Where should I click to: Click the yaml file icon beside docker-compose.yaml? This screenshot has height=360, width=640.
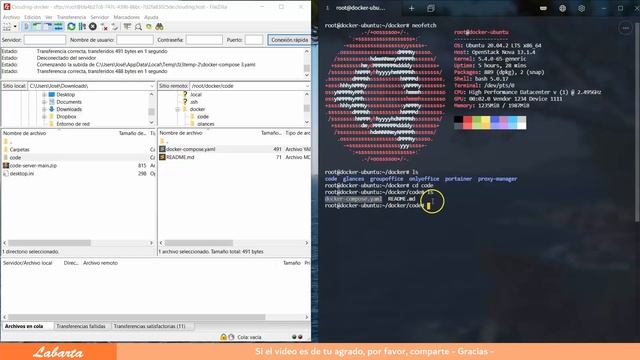(162, 149)
